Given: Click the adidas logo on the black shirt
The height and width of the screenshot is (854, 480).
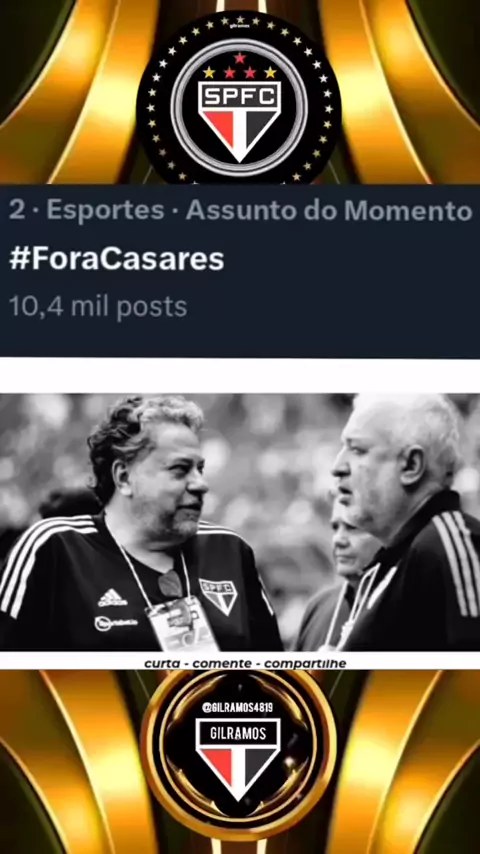Looking at the screenshot, I should 112,598.
